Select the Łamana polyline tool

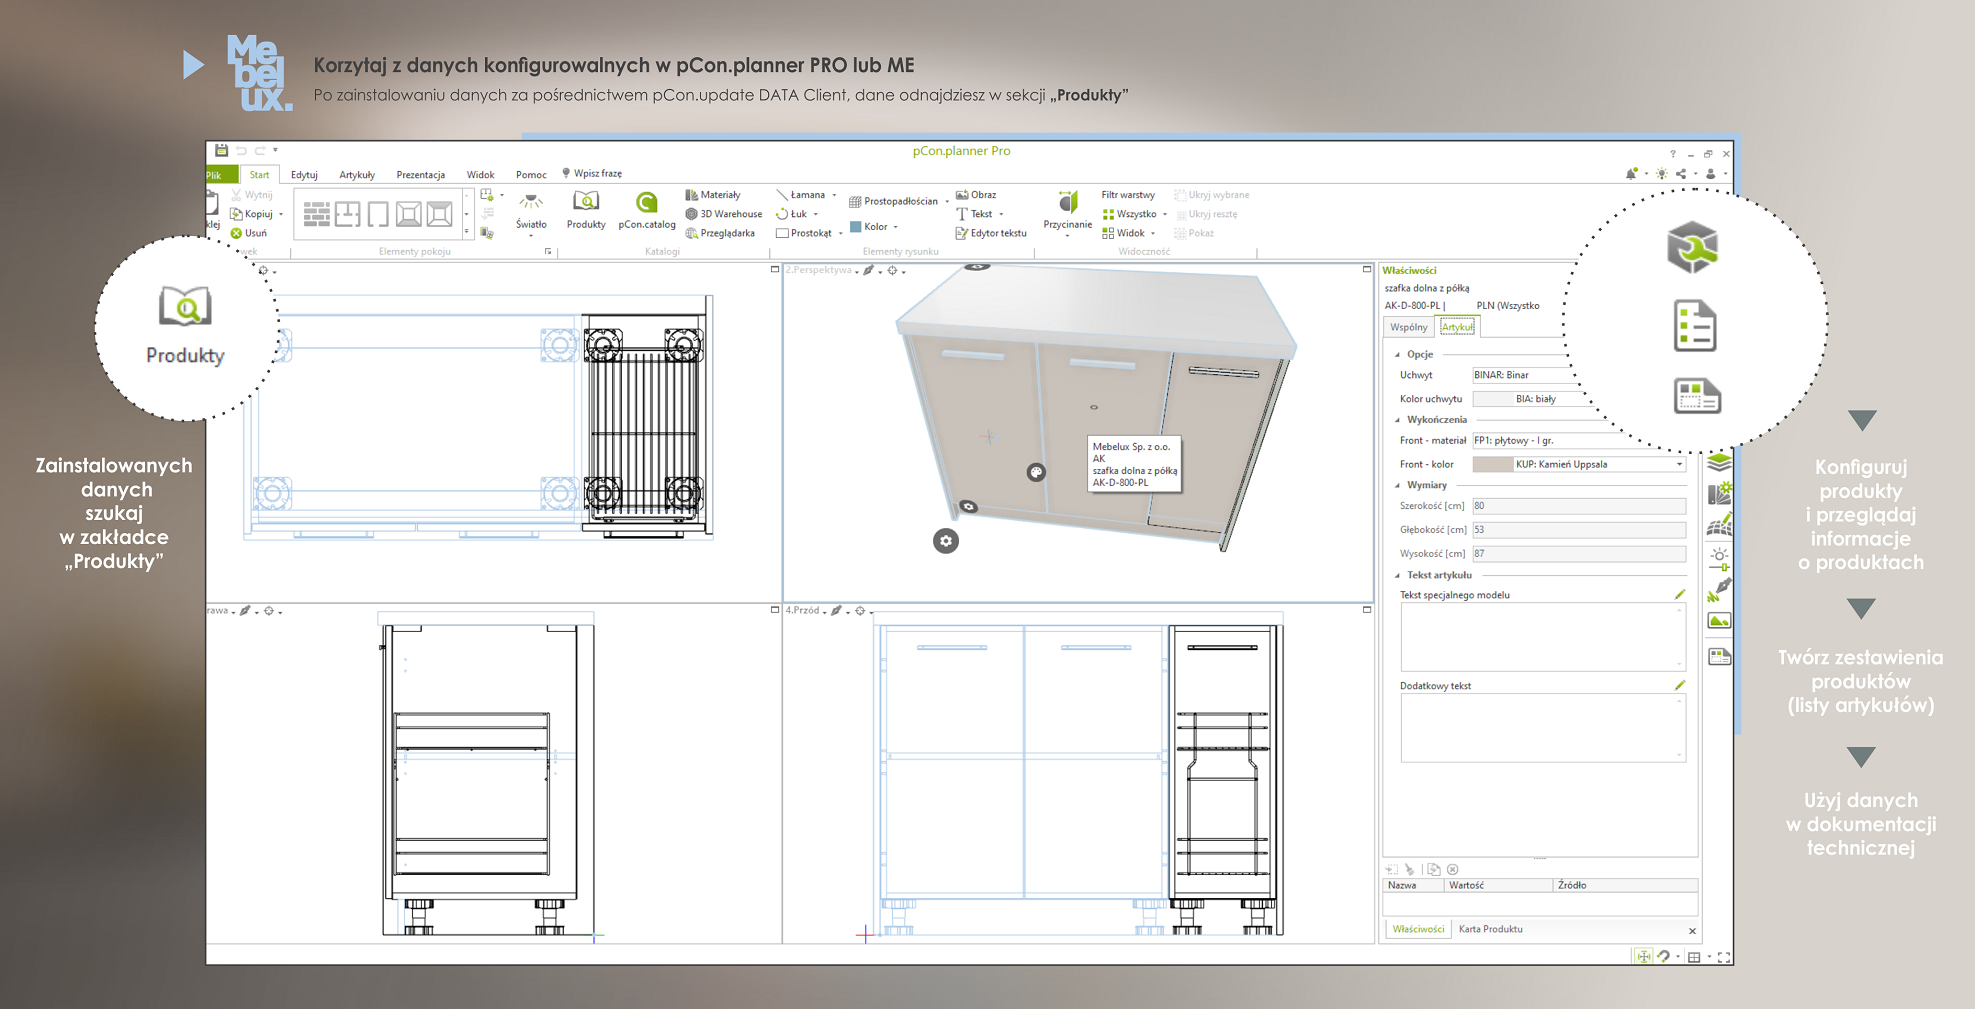point(801,195)
